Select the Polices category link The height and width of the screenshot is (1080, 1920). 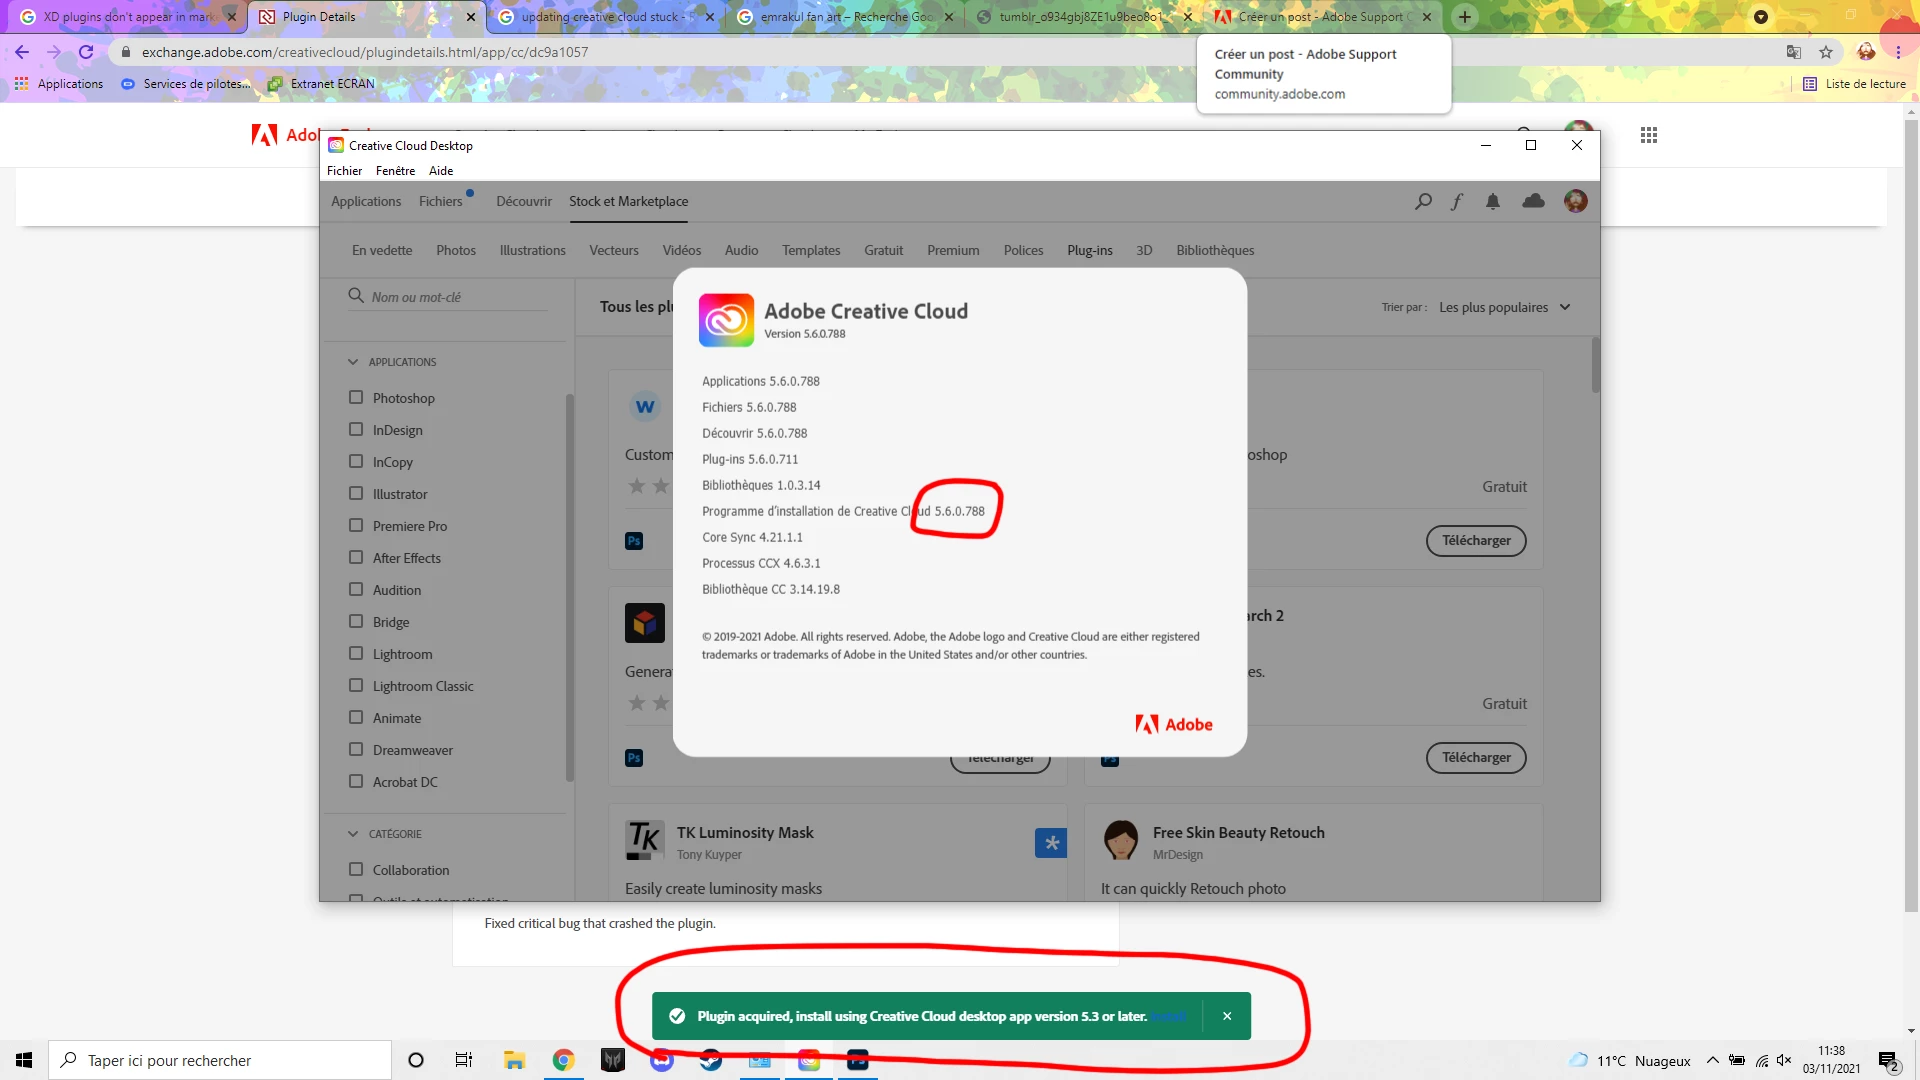click(x=1023, y=251)
